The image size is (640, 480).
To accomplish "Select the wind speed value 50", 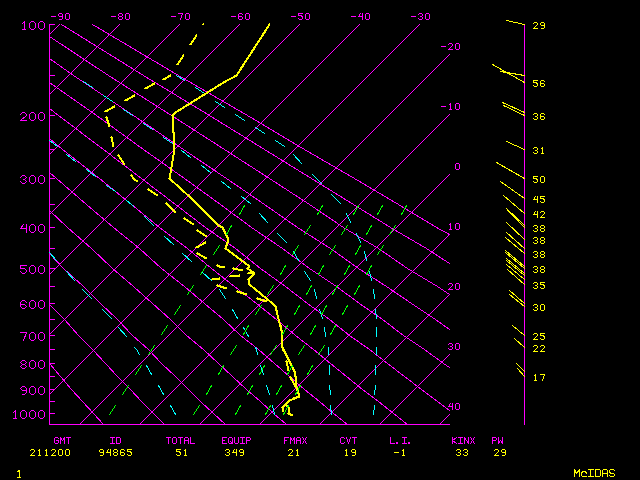I will 538,179.
